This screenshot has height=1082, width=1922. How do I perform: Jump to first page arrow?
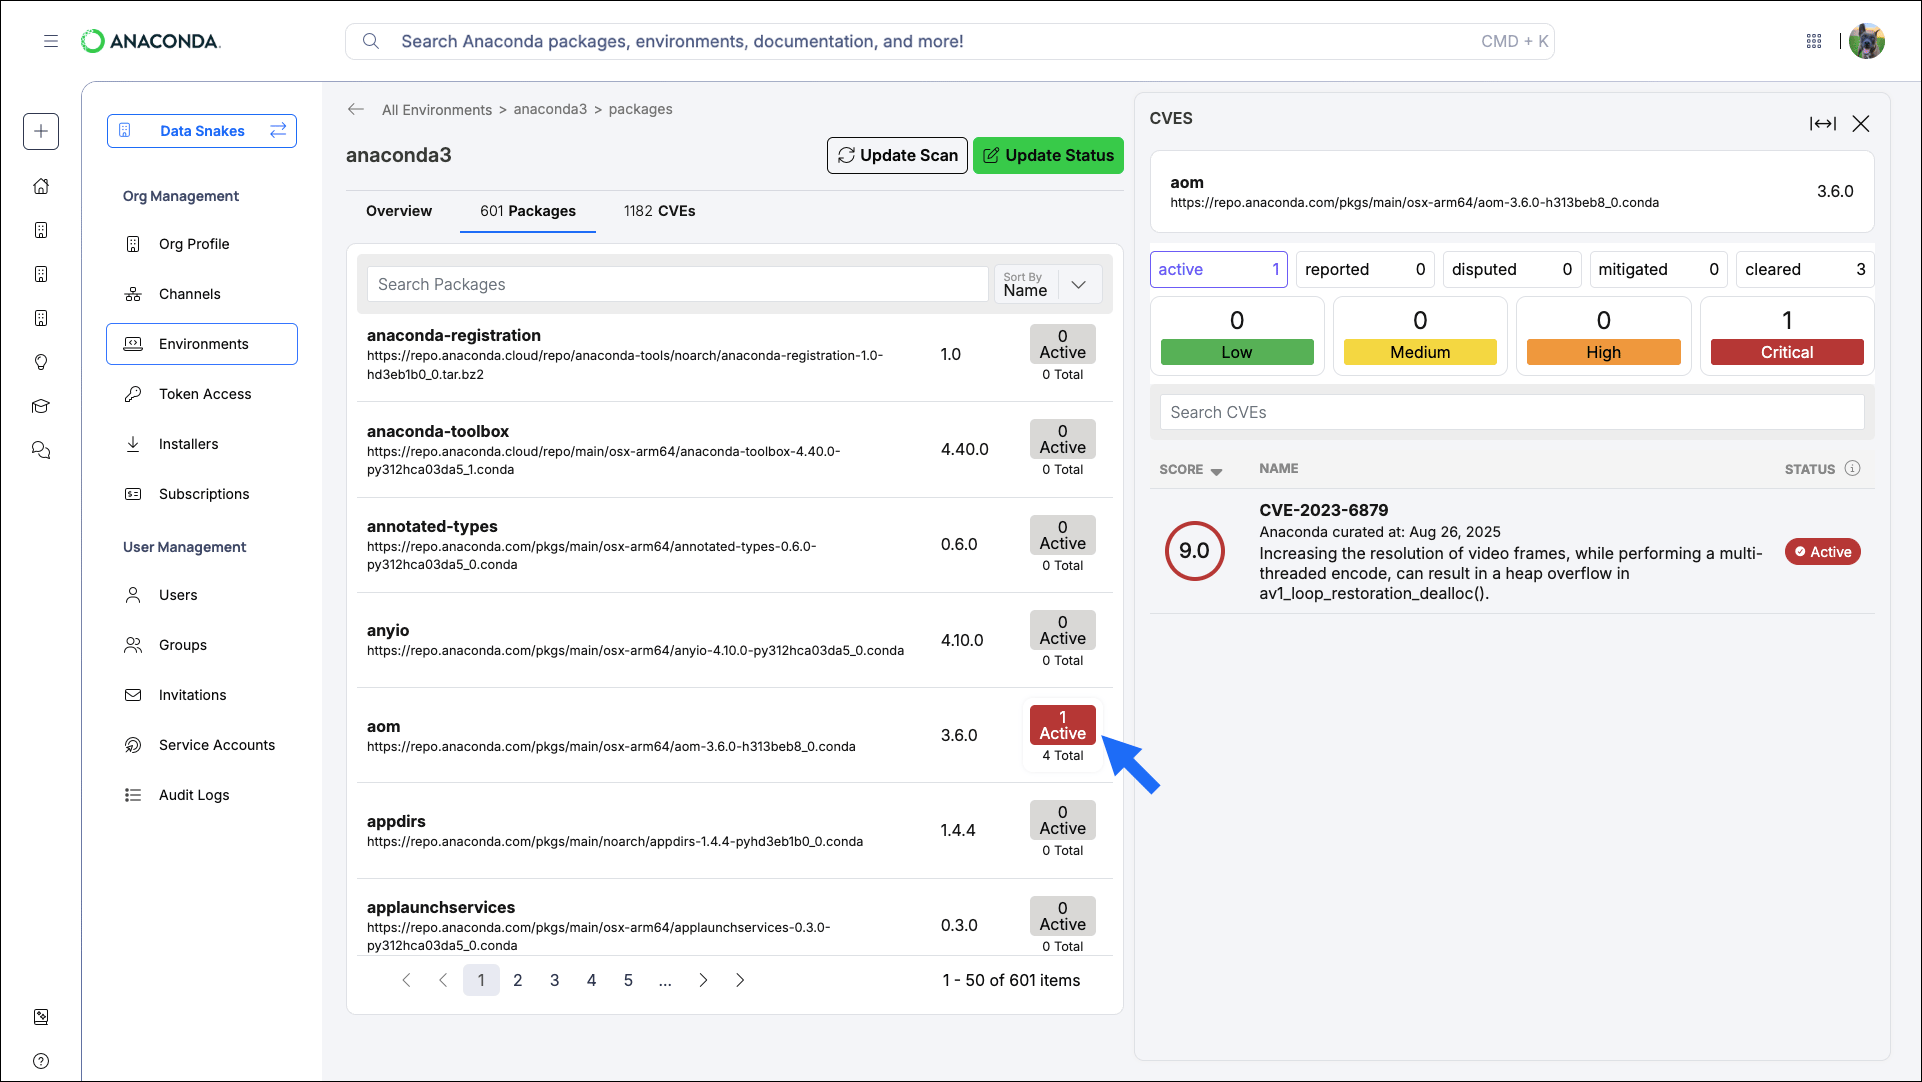coord(406,980)
